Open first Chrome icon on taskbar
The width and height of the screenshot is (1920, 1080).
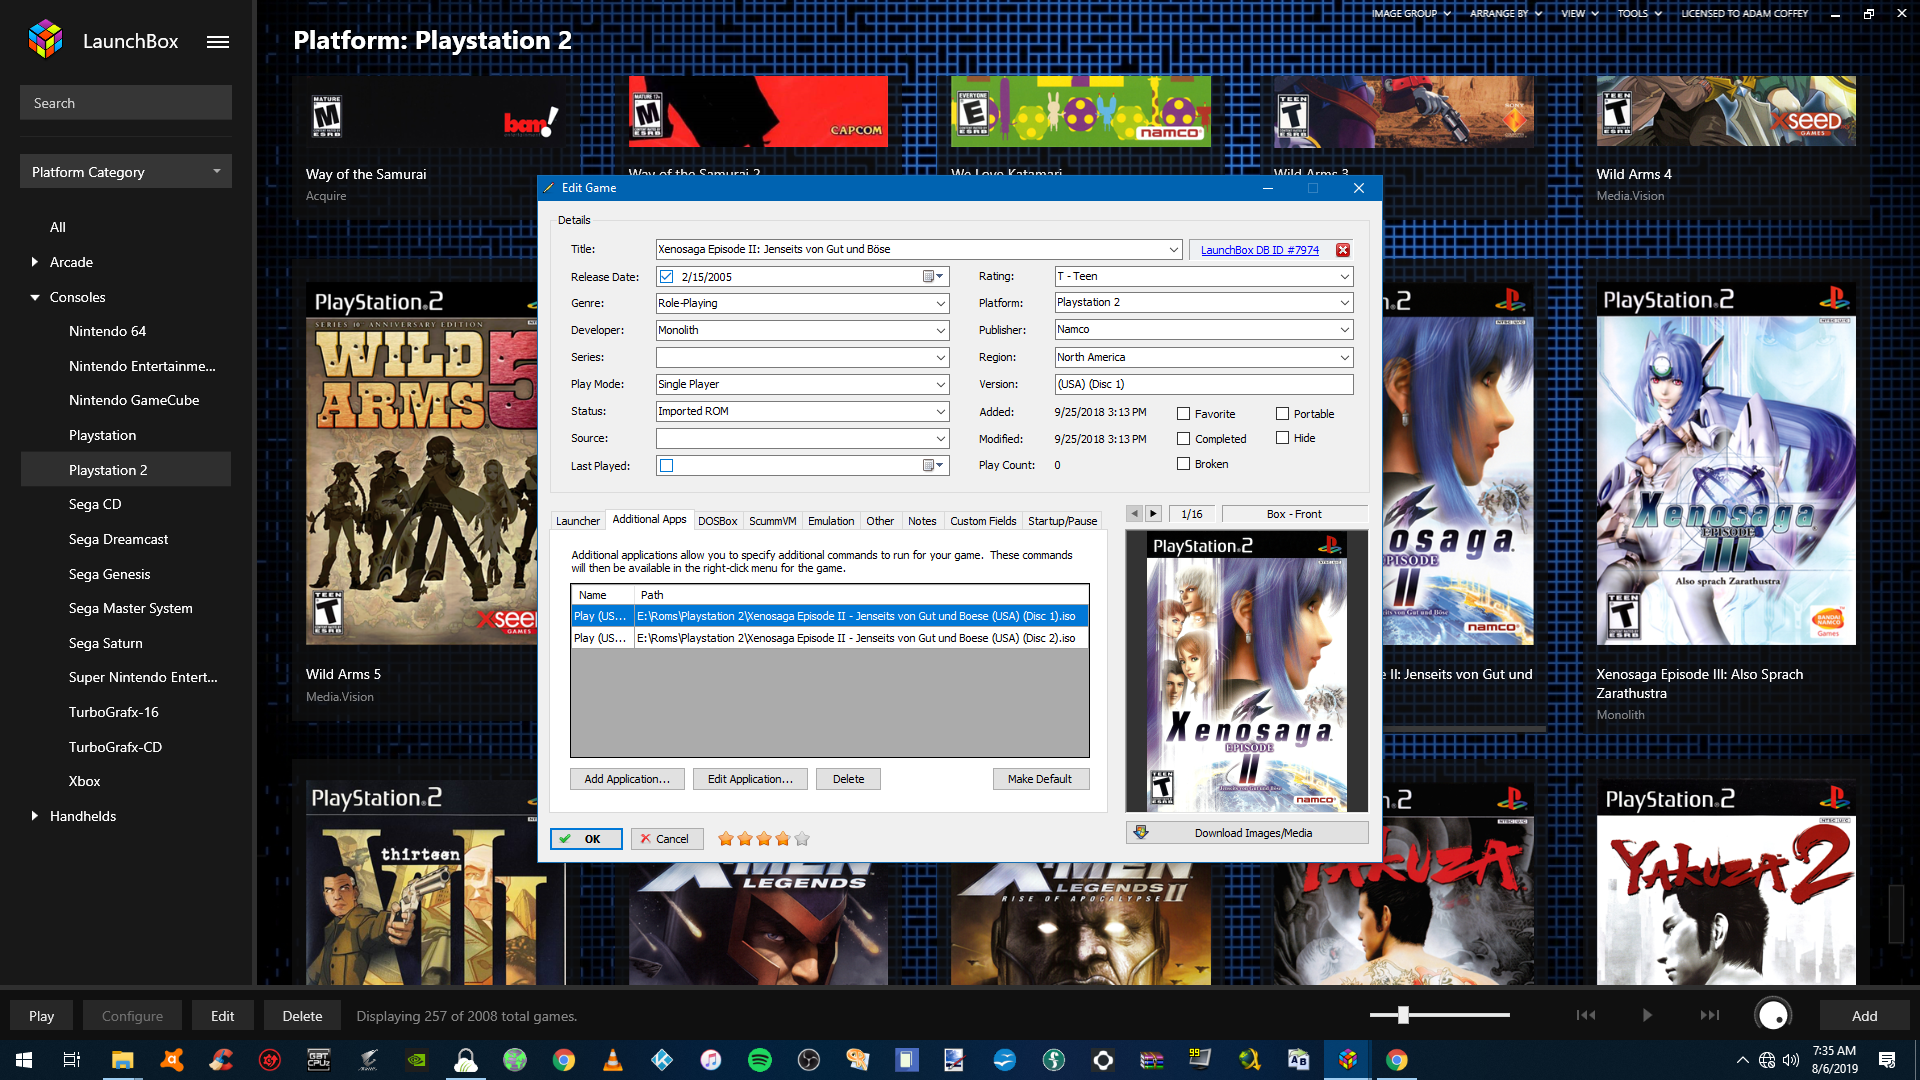[564, 1060]
